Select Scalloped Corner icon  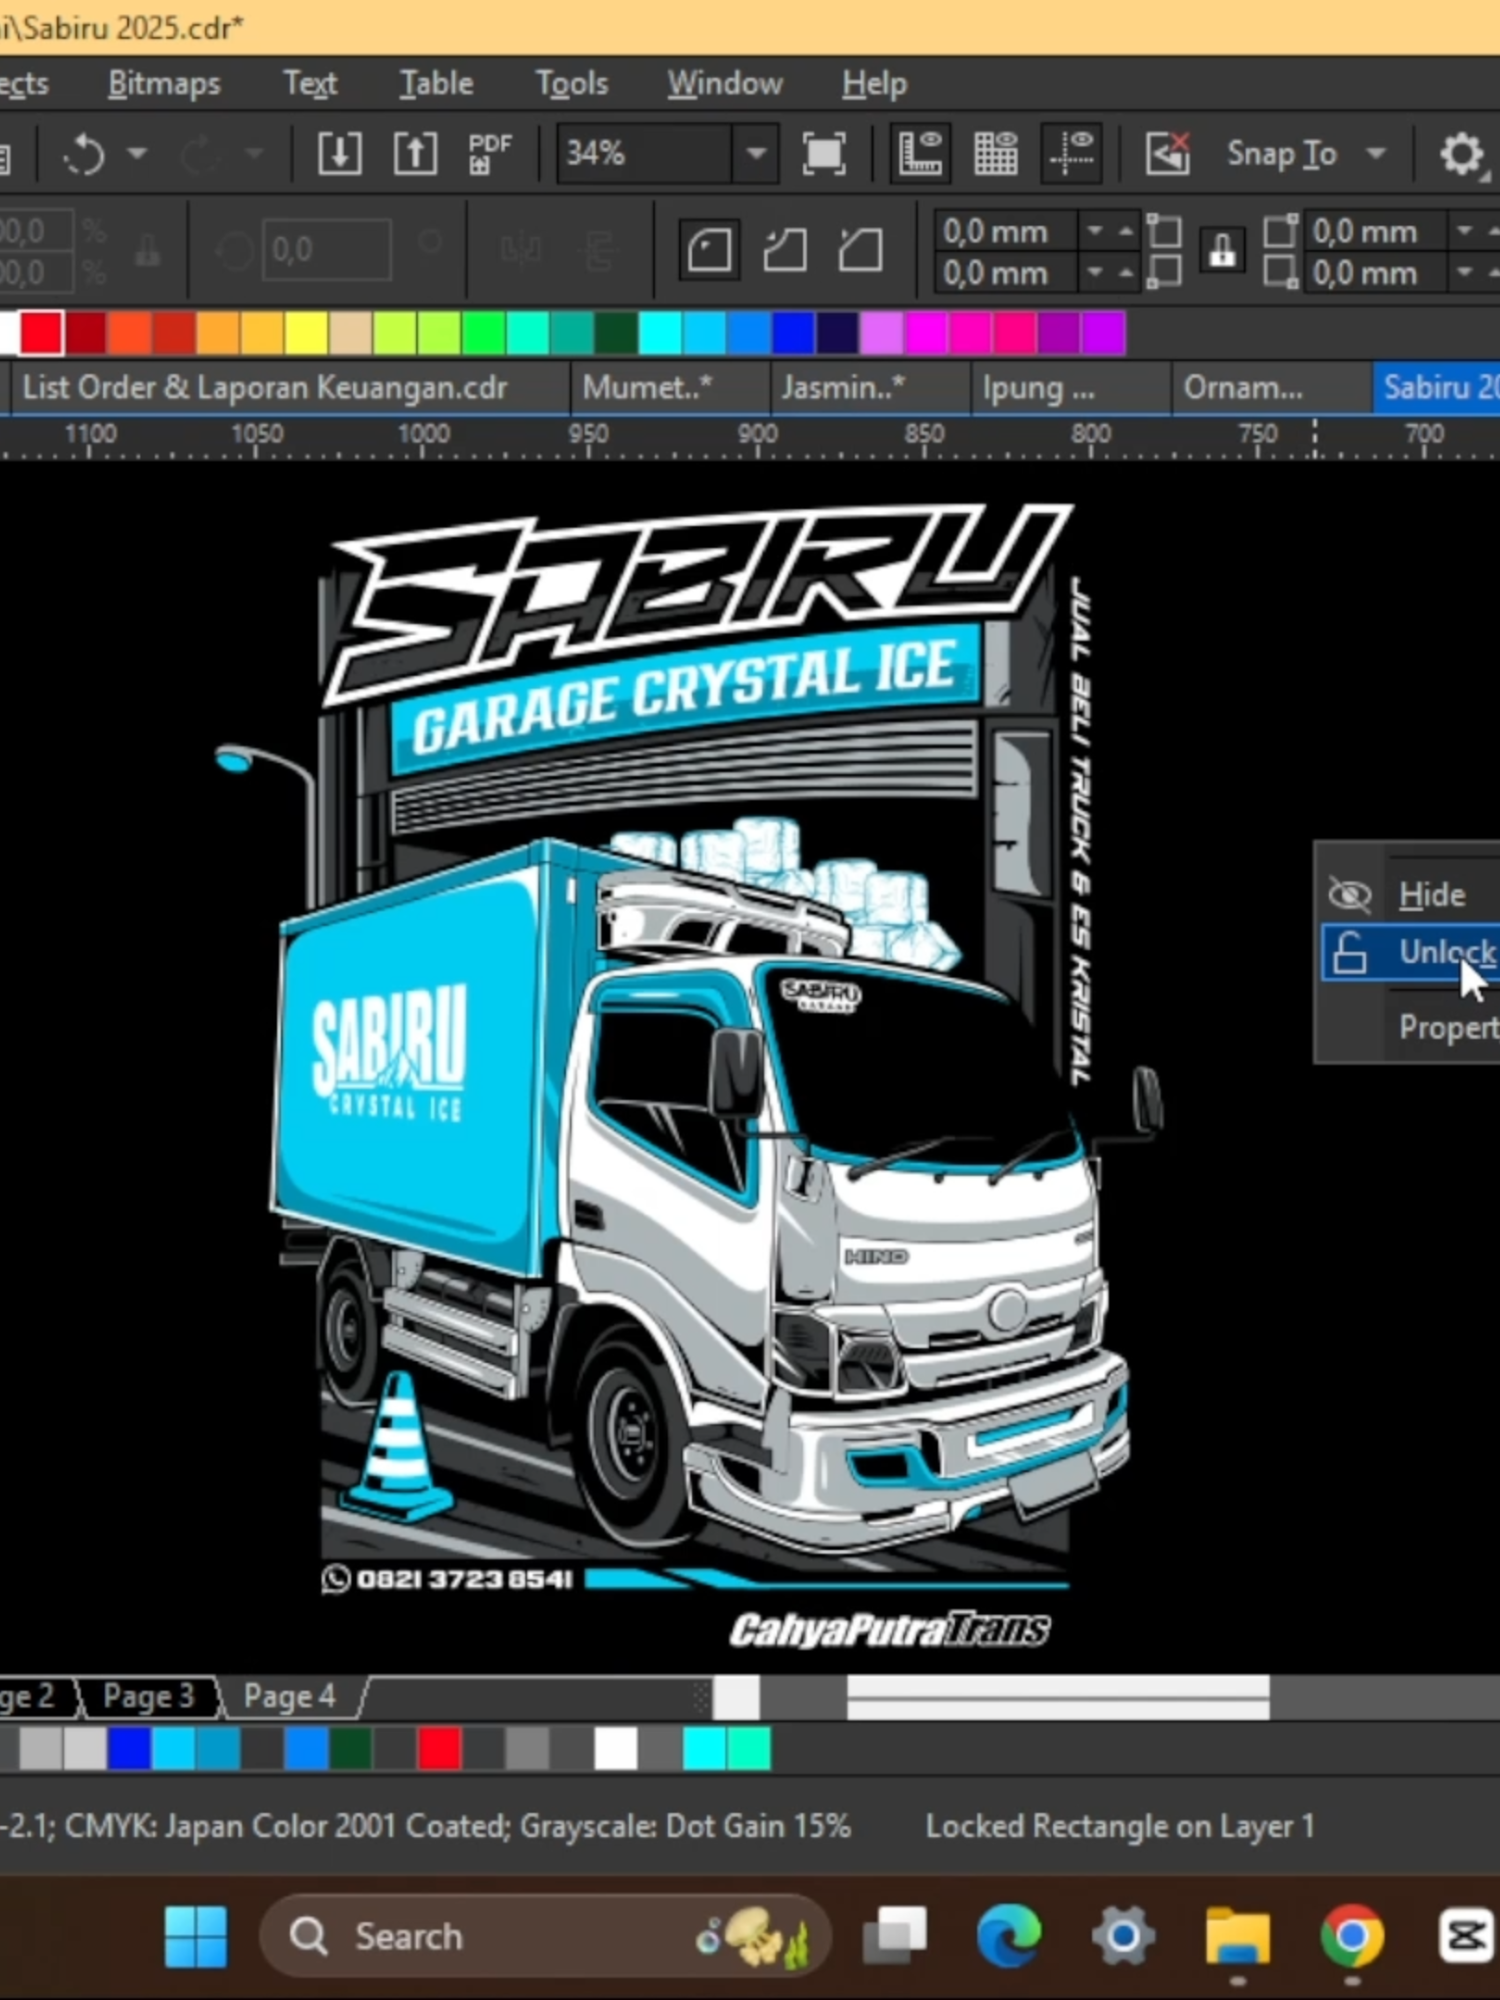(x=785, y=250)
